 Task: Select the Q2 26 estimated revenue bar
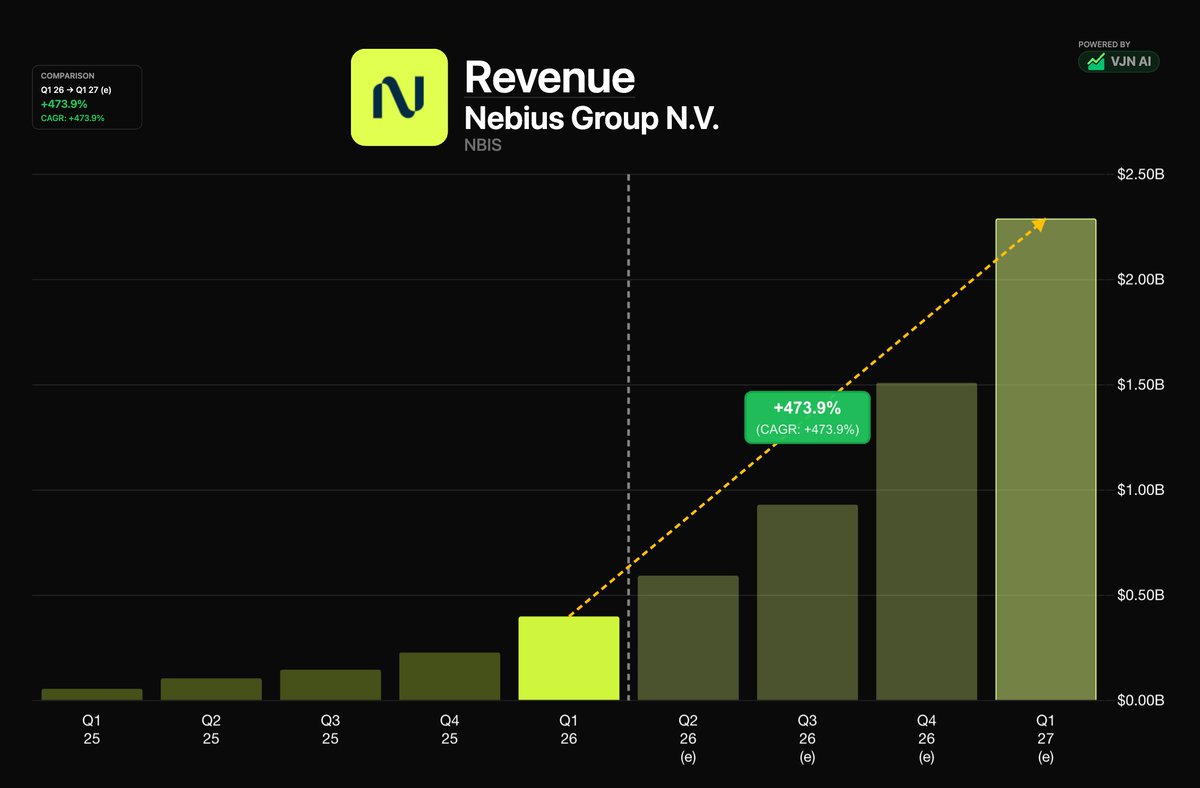(688, 638)
